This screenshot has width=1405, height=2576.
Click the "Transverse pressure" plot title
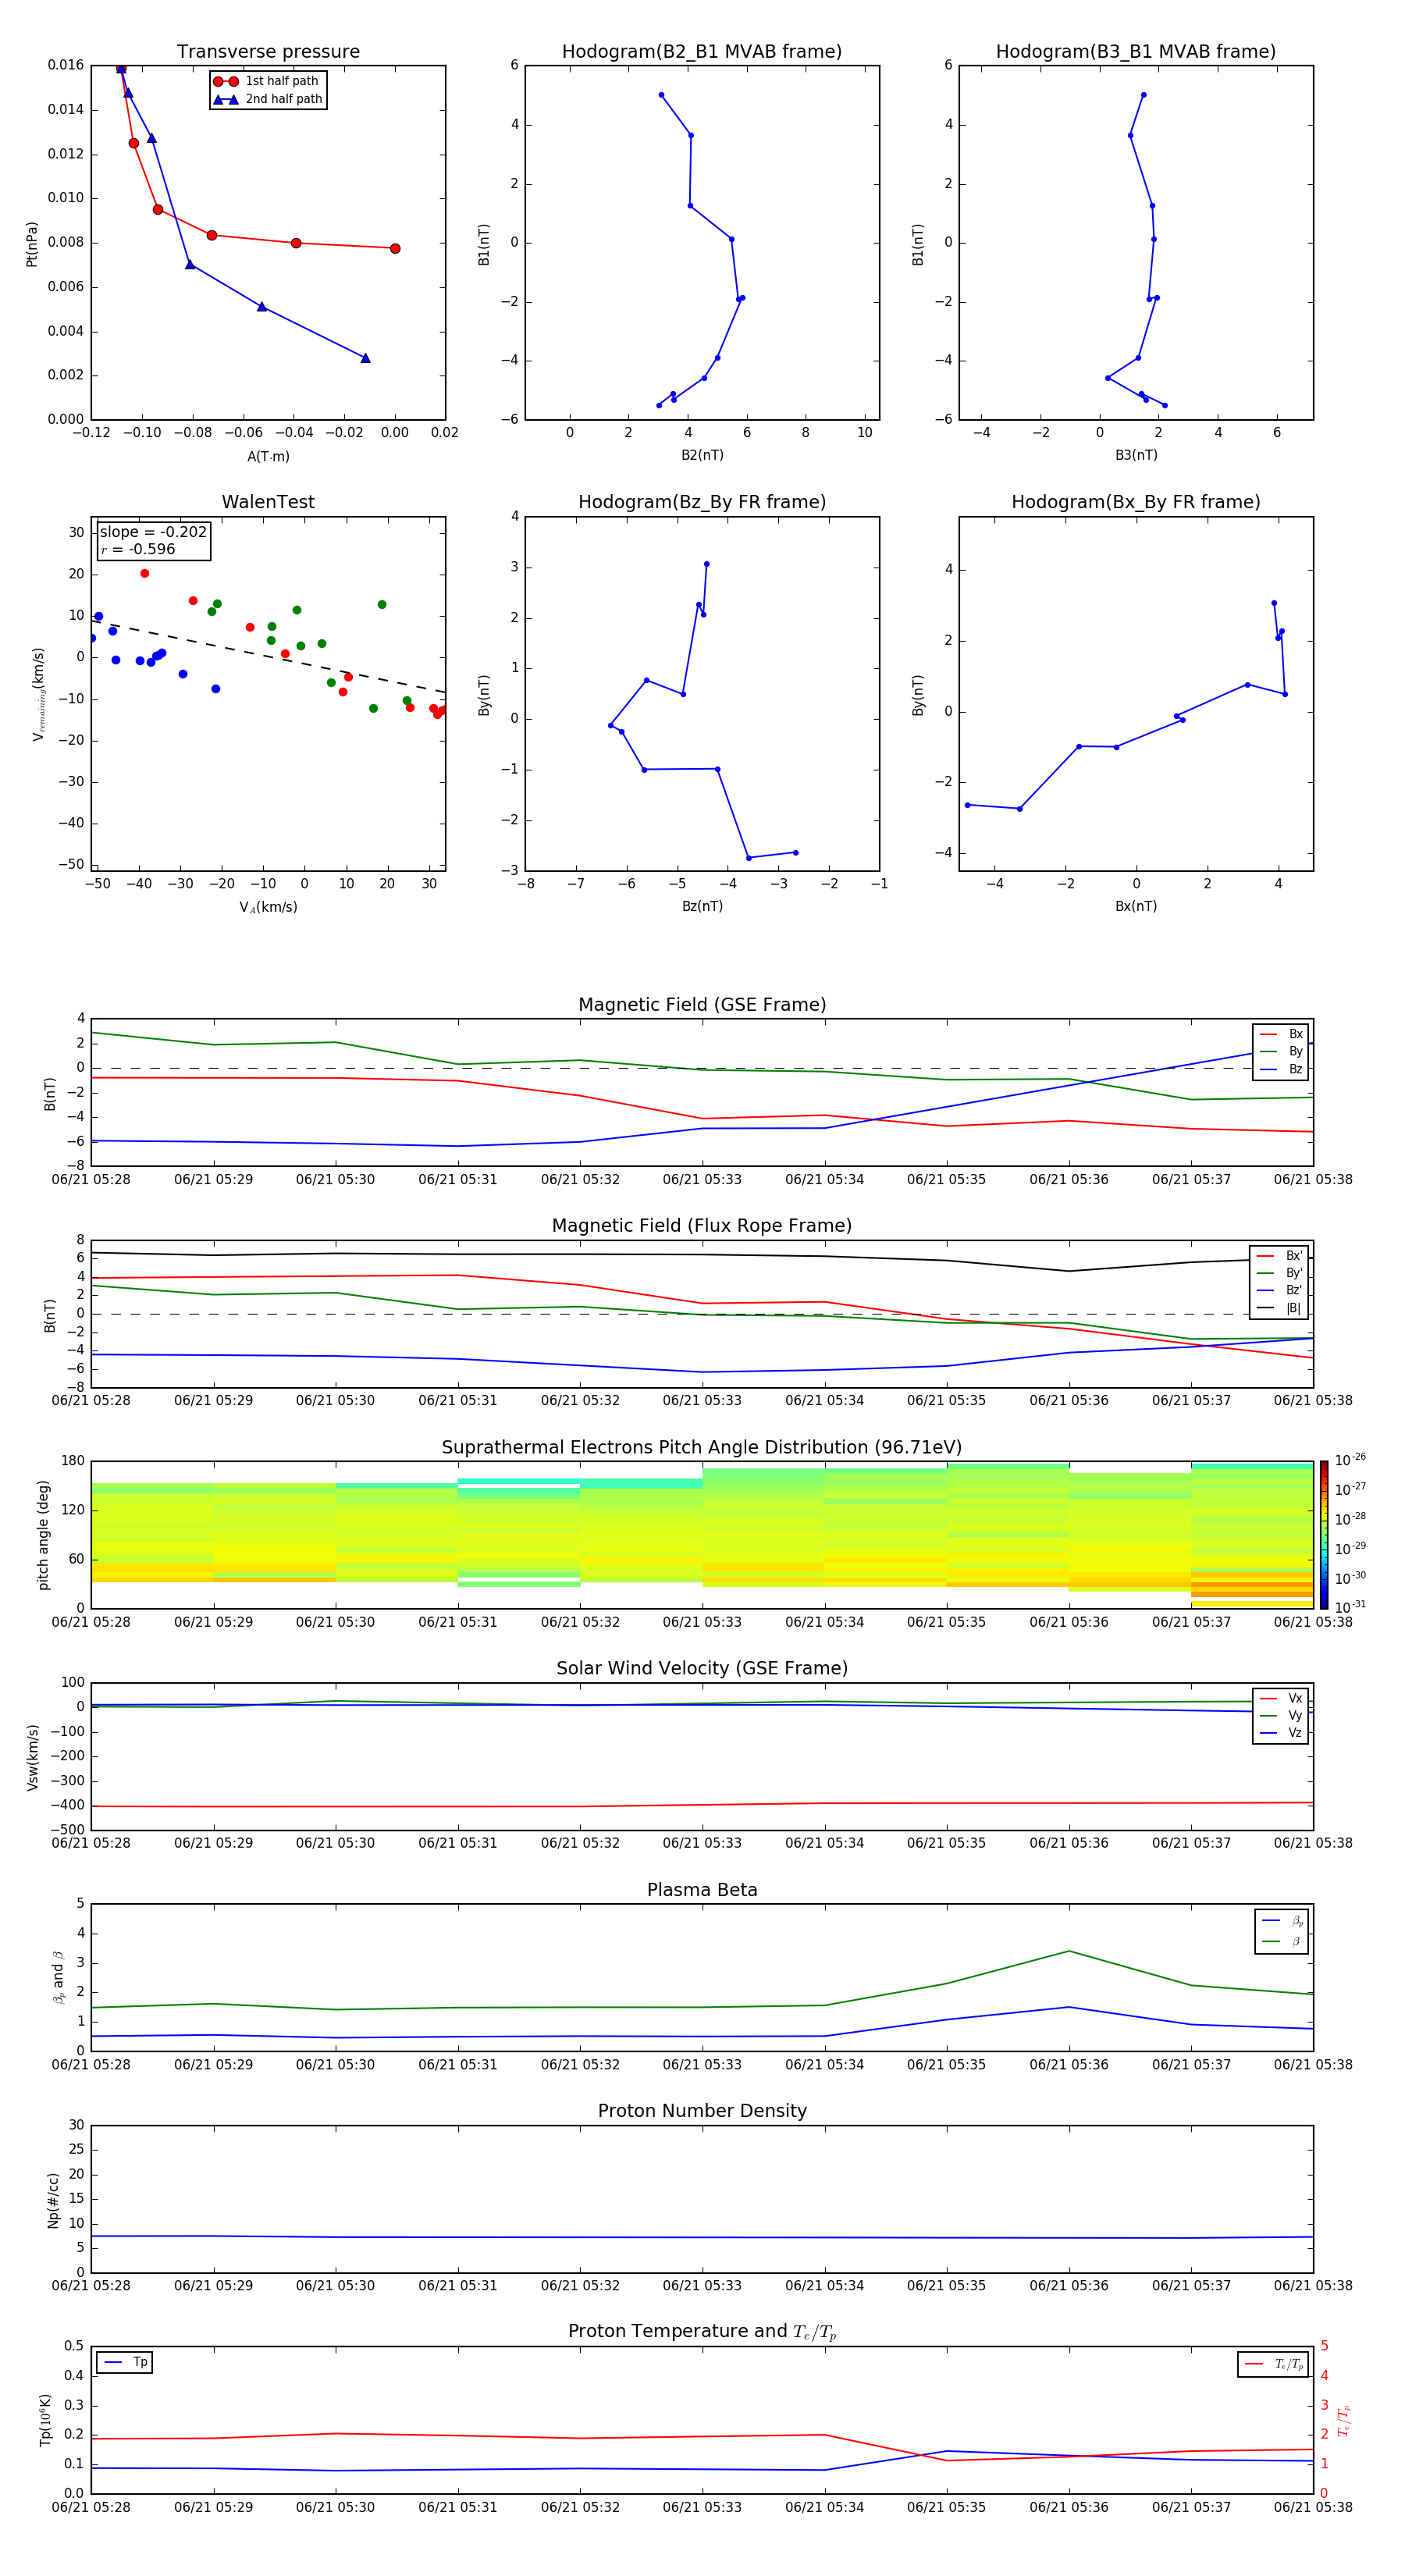click(x=268, y=52)
